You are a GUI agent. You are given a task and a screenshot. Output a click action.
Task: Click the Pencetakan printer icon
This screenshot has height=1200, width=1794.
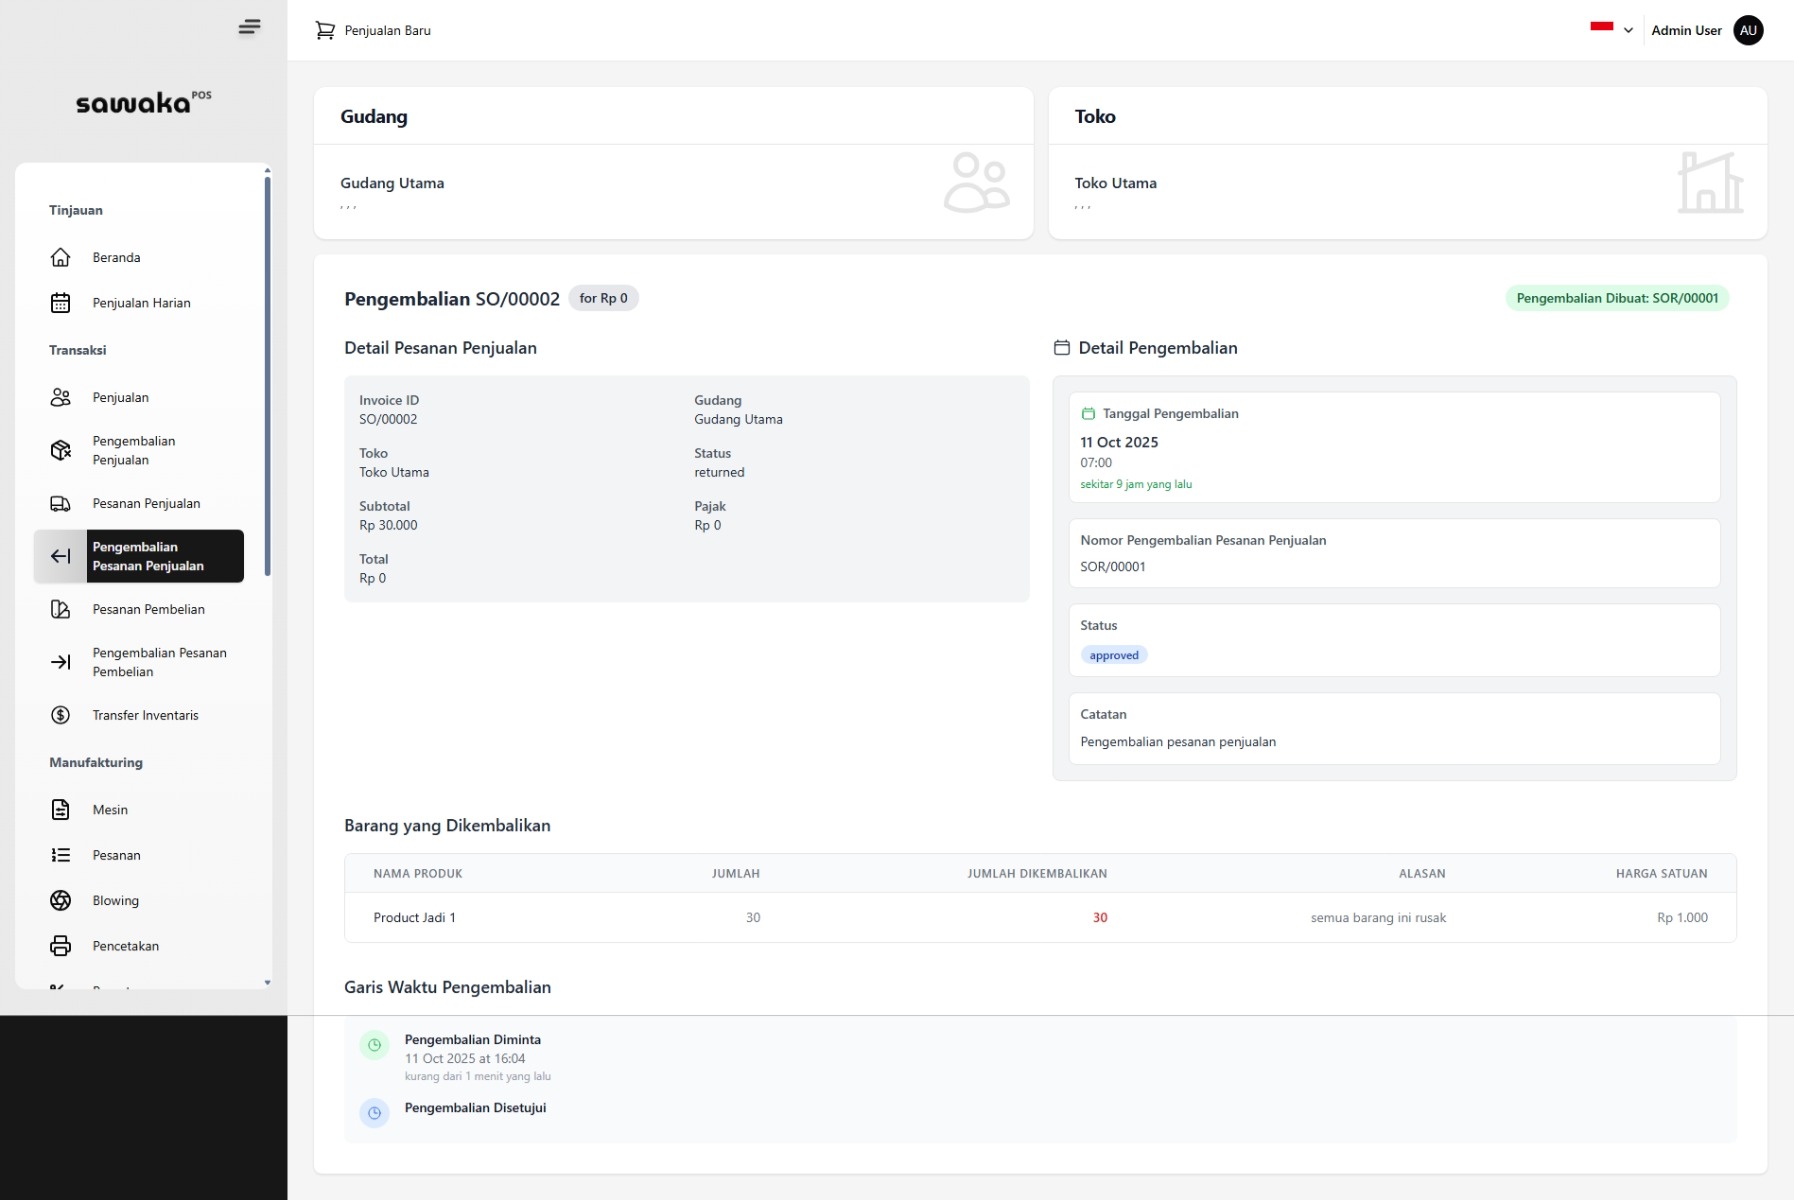click(x=61, y=946)
